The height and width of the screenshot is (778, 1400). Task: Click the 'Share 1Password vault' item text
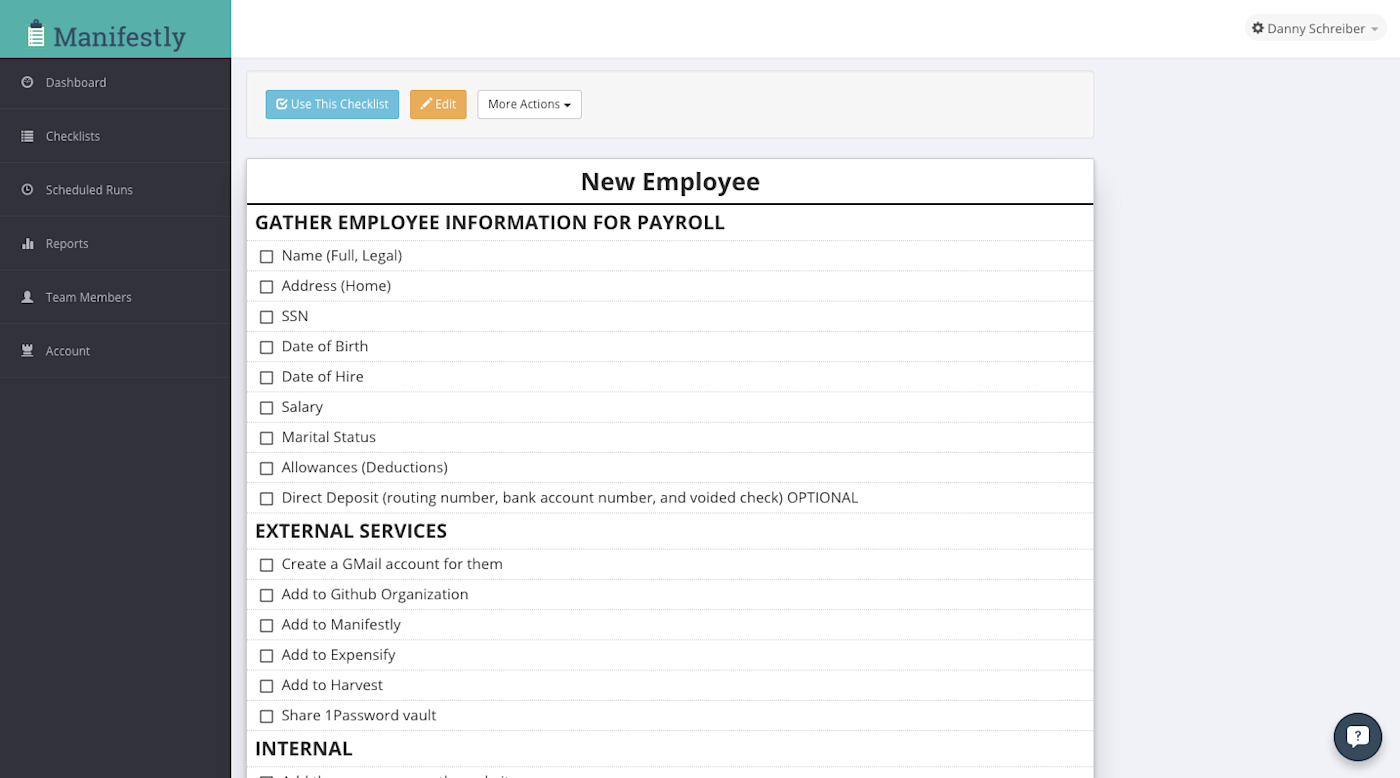pyautogui.click(x=359, y=715)
